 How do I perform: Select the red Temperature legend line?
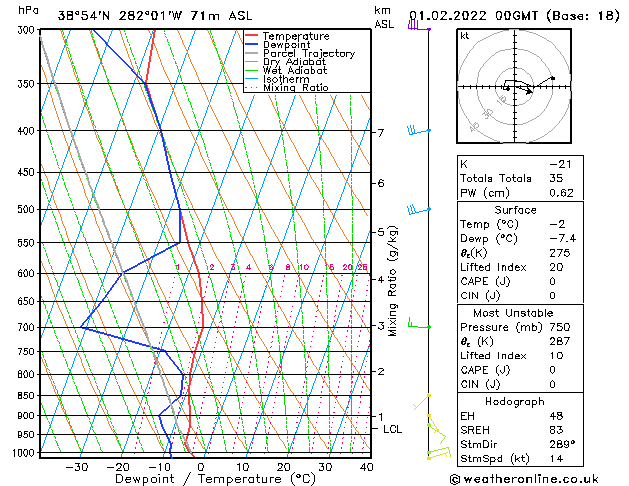pos(252,36)
